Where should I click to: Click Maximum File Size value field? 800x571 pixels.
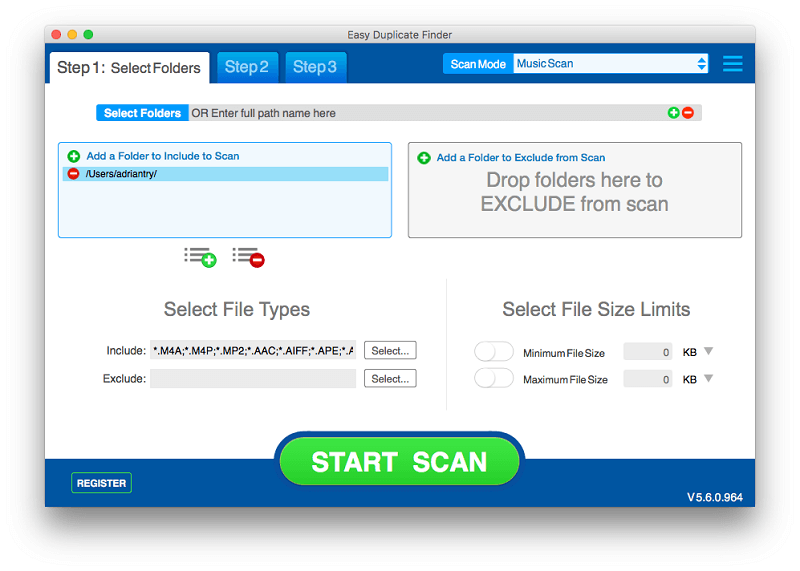click(x=647, y=379)
